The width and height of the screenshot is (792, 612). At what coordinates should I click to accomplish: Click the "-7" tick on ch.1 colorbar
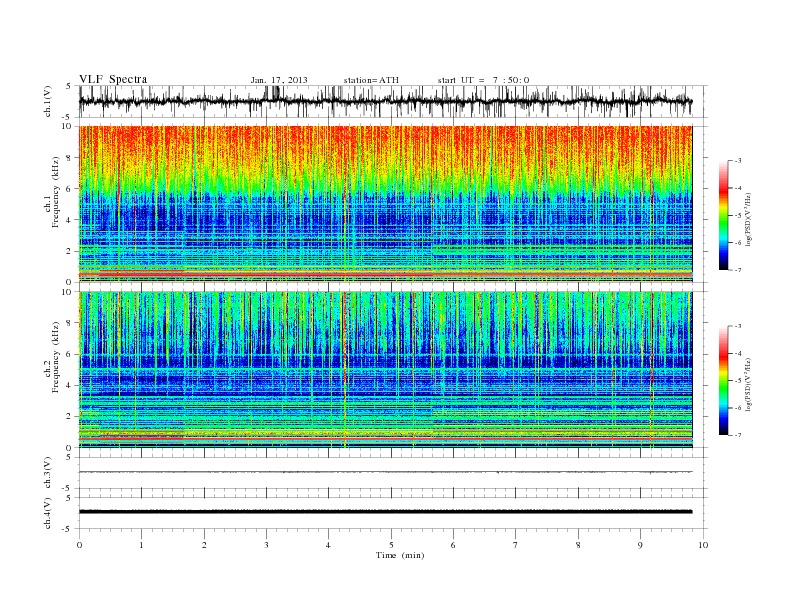tap(738, 270)
